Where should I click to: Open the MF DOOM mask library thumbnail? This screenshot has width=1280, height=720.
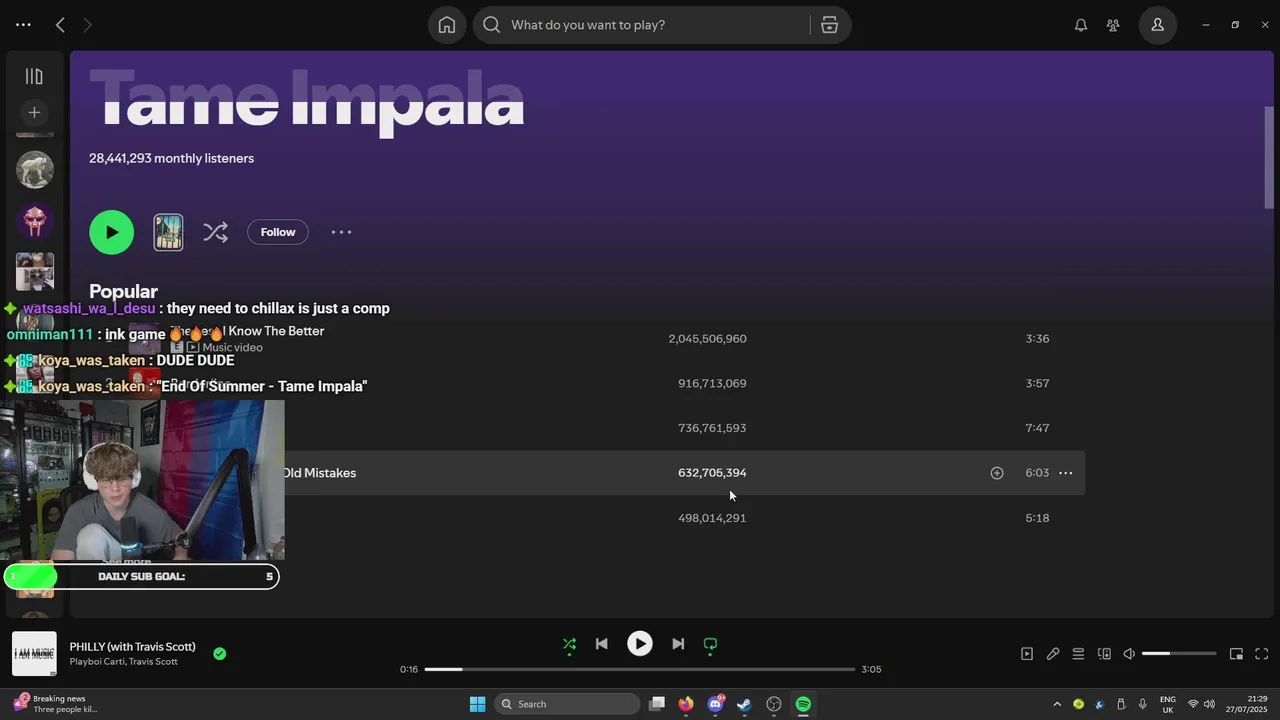[x=35, y=220]
